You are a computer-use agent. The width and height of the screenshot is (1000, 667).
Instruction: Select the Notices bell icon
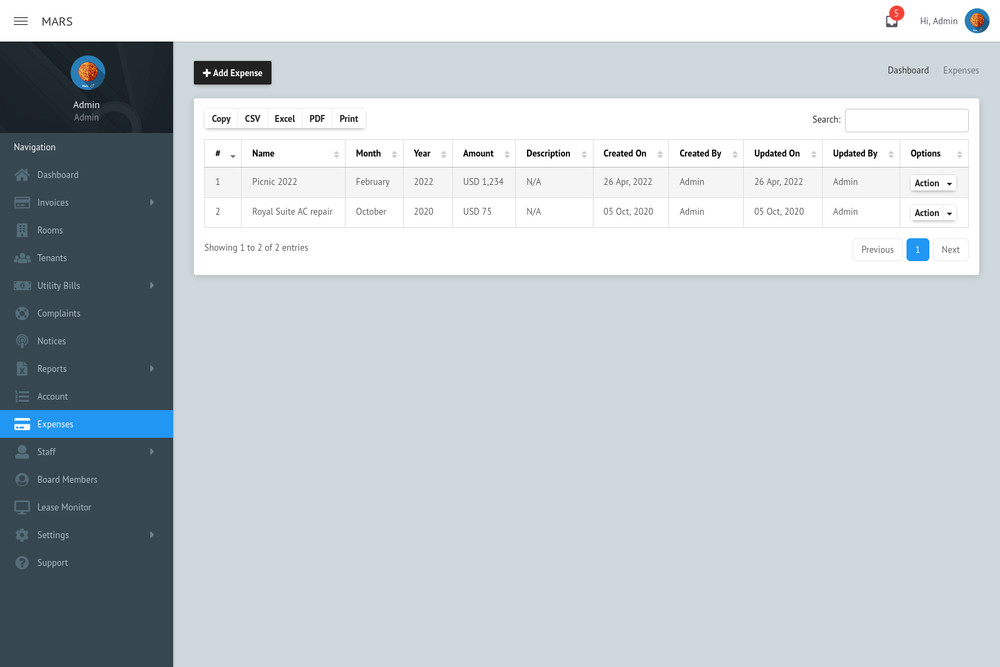coord(20,340)
